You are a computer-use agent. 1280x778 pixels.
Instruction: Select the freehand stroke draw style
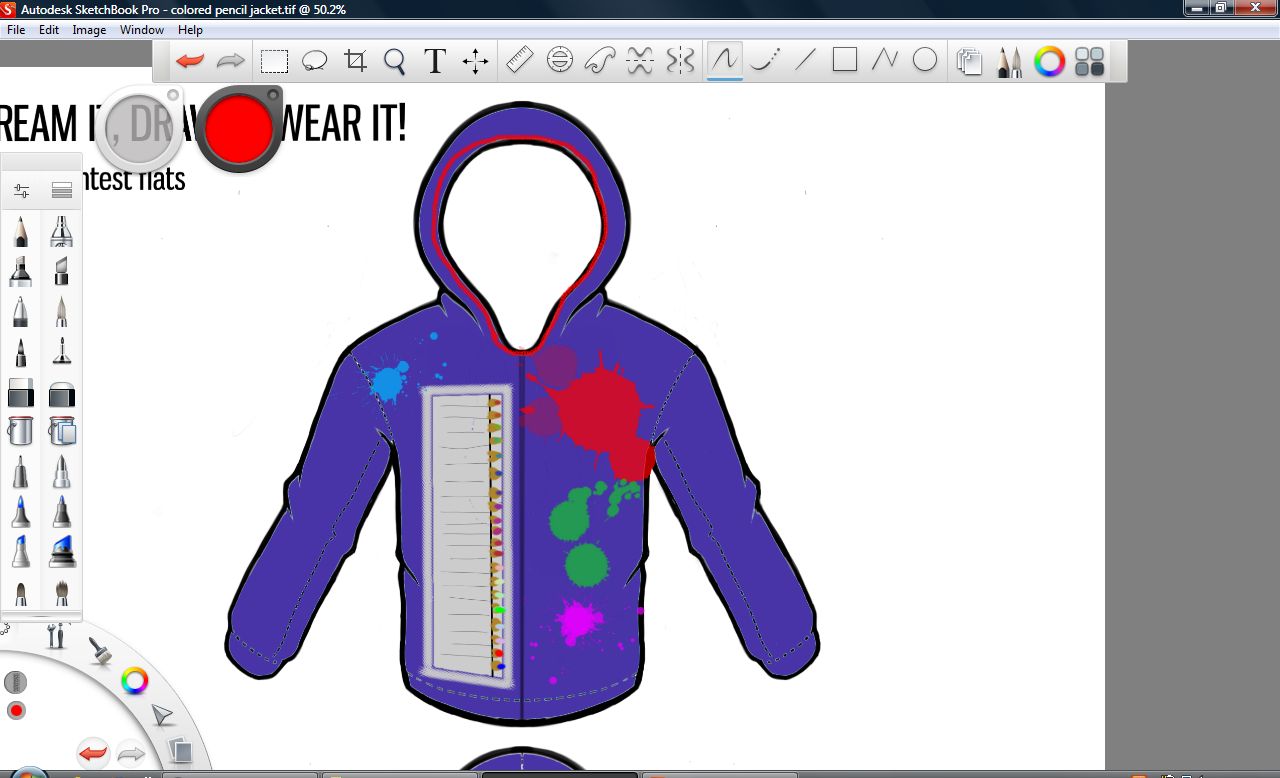click(724, 61)
